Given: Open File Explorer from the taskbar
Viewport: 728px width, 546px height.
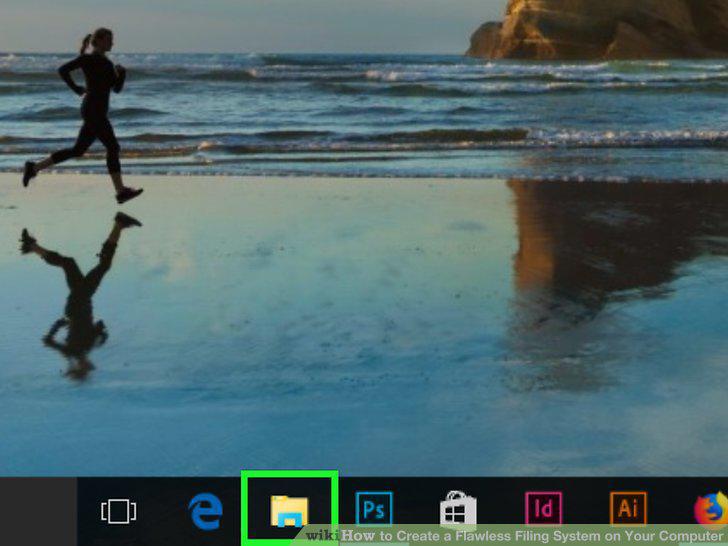Looking at the screenshot, I should point(289,511).
